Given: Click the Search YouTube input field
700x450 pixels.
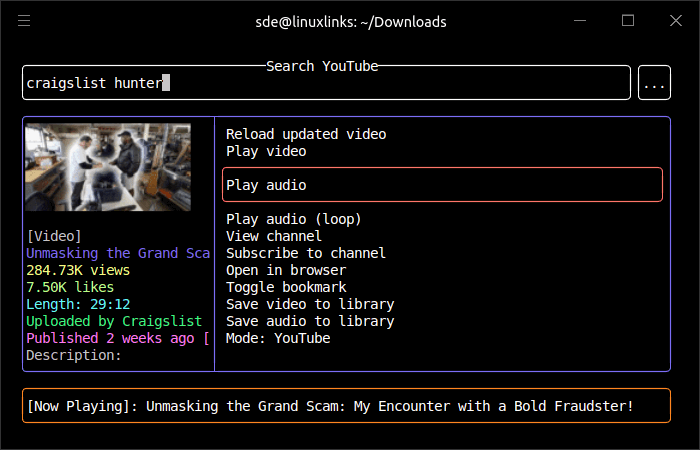Looking at the screenshot, I should click(x=326, y=83).
